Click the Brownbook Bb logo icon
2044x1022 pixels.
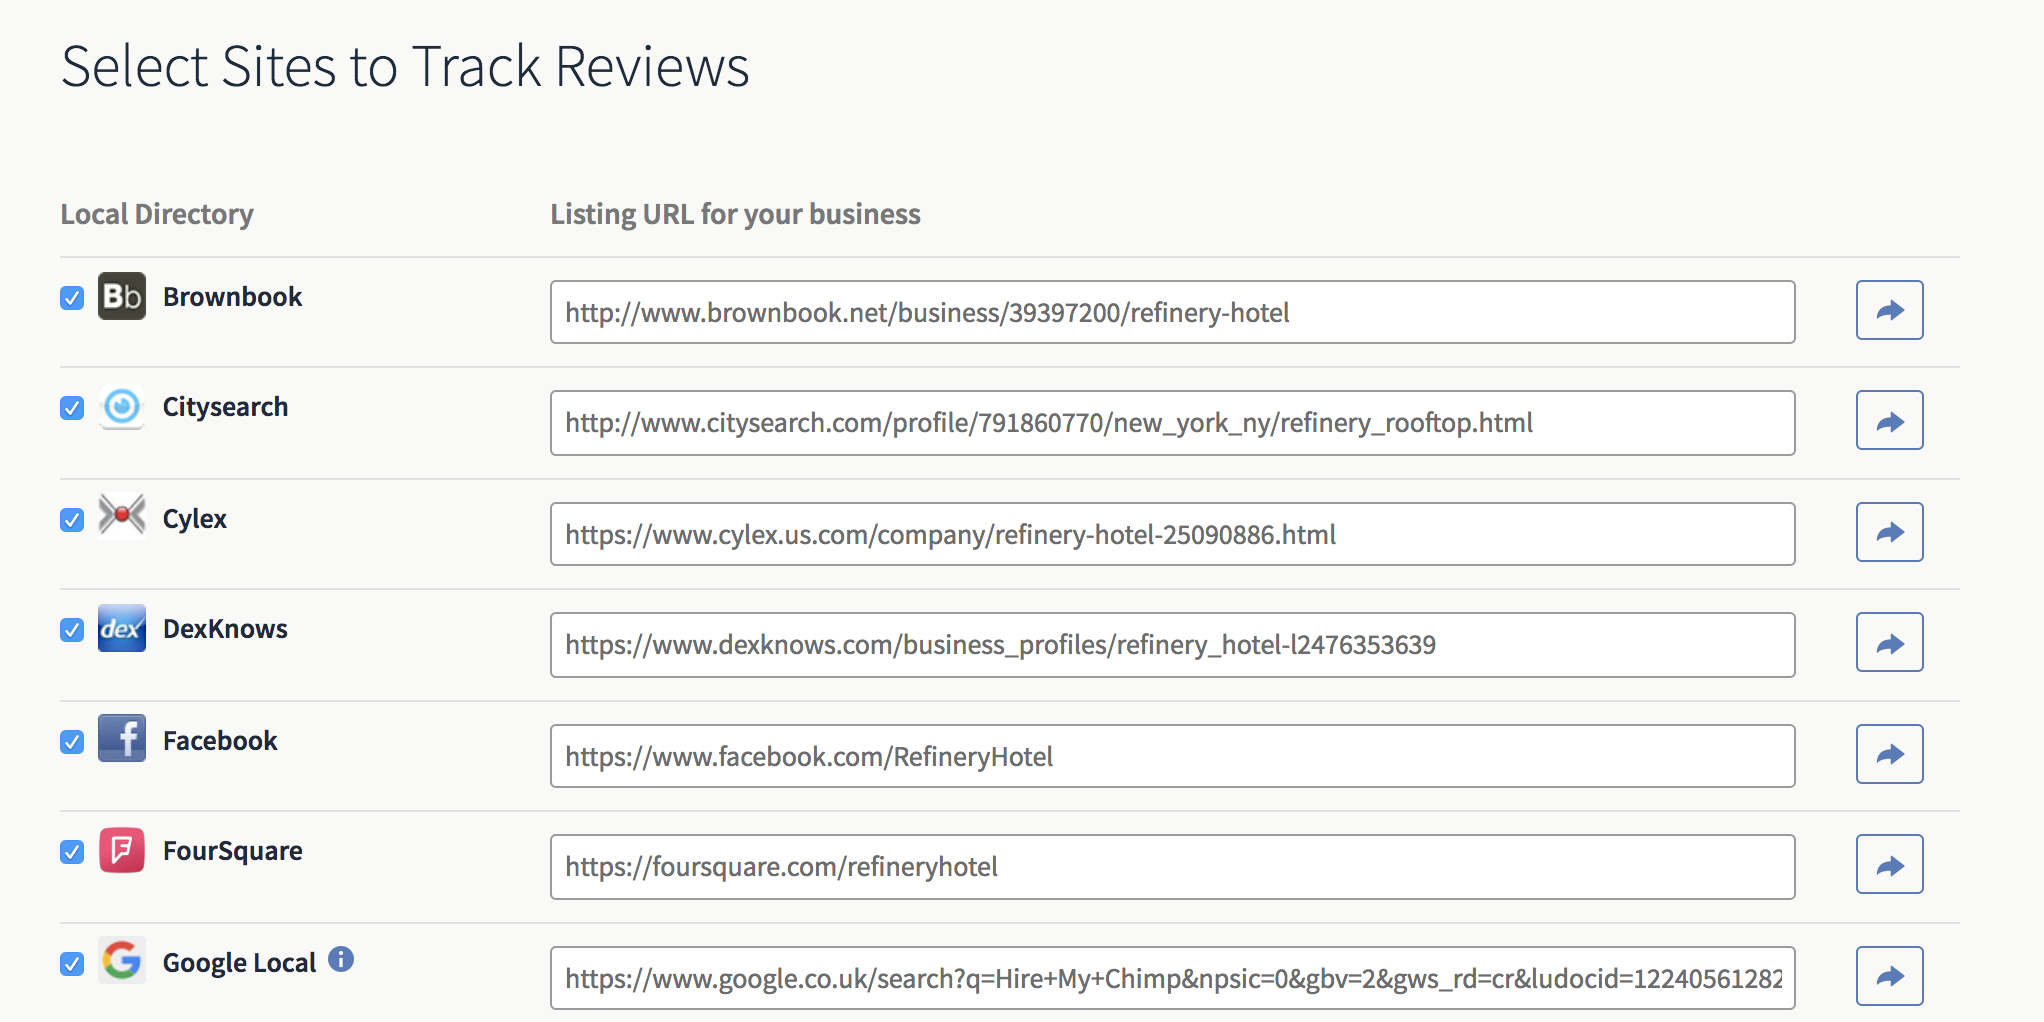click(x=122, y=296)
